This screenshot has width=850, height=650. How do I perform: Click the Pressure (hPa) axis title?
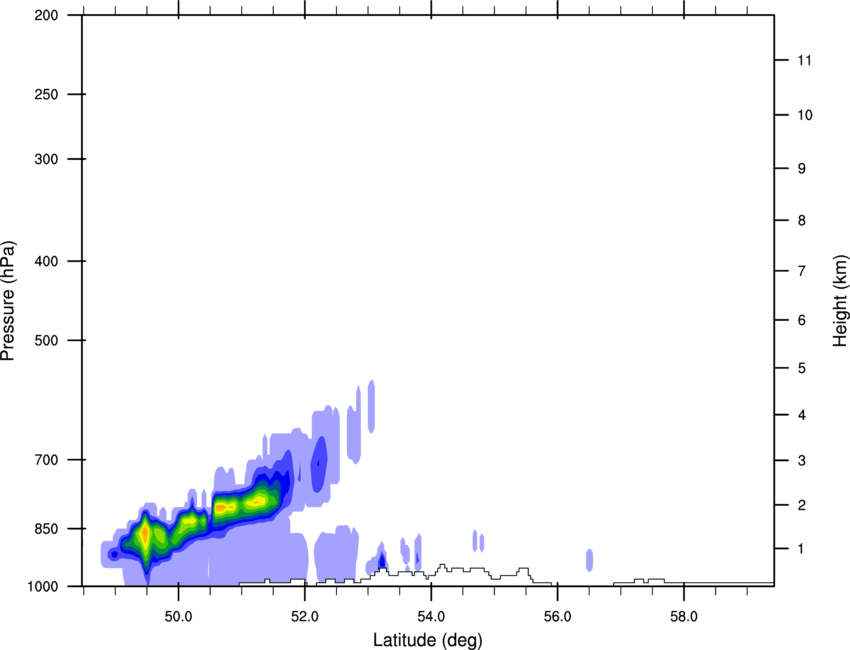(x=8, y=301)
